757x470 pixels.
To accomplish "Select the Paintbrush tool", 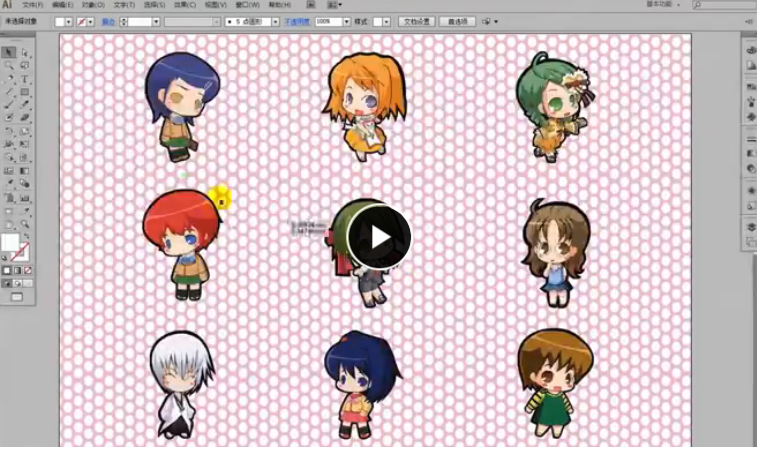I will (9, 104).
